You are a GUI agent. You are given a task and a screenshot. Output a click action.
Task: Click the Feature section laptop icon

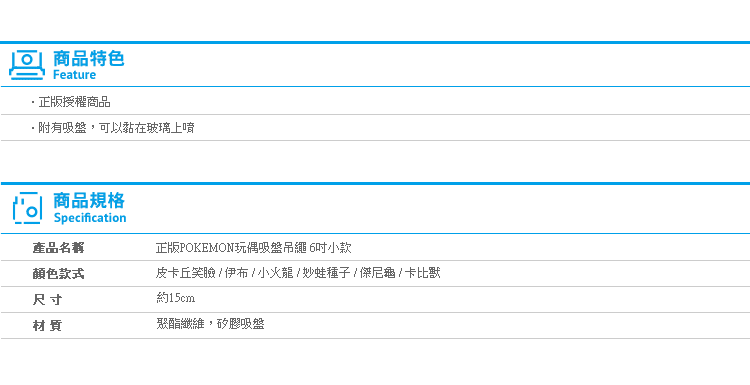point(27,65)
